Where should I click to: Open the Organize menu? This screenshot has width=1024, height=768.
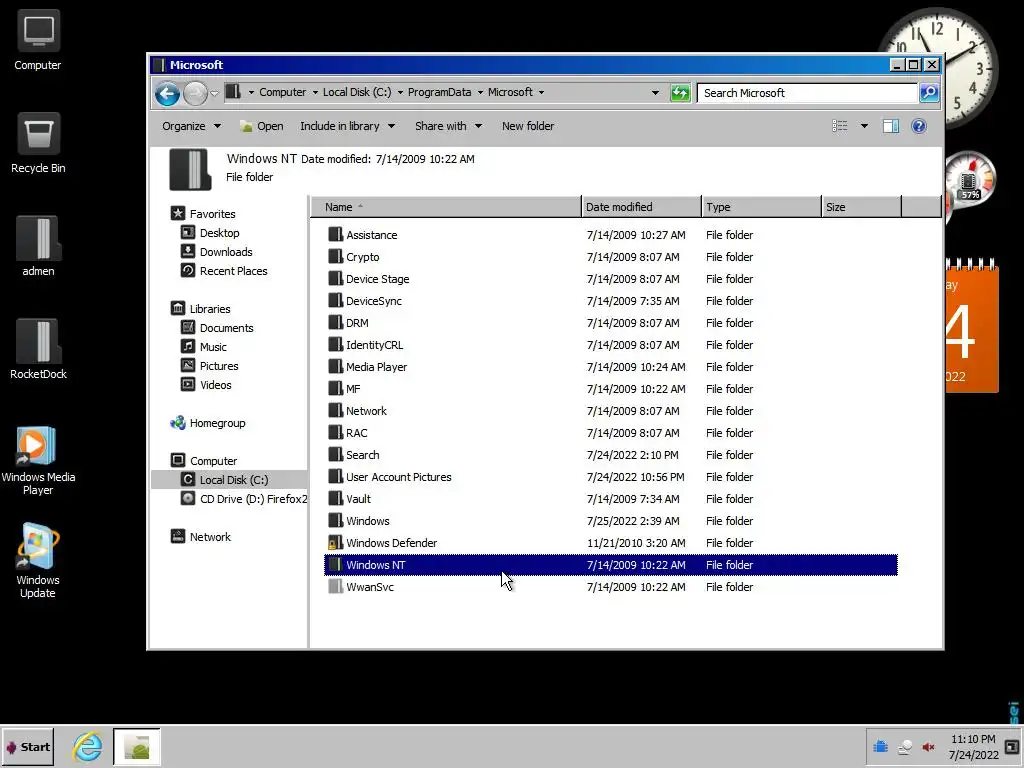(191, 126)
